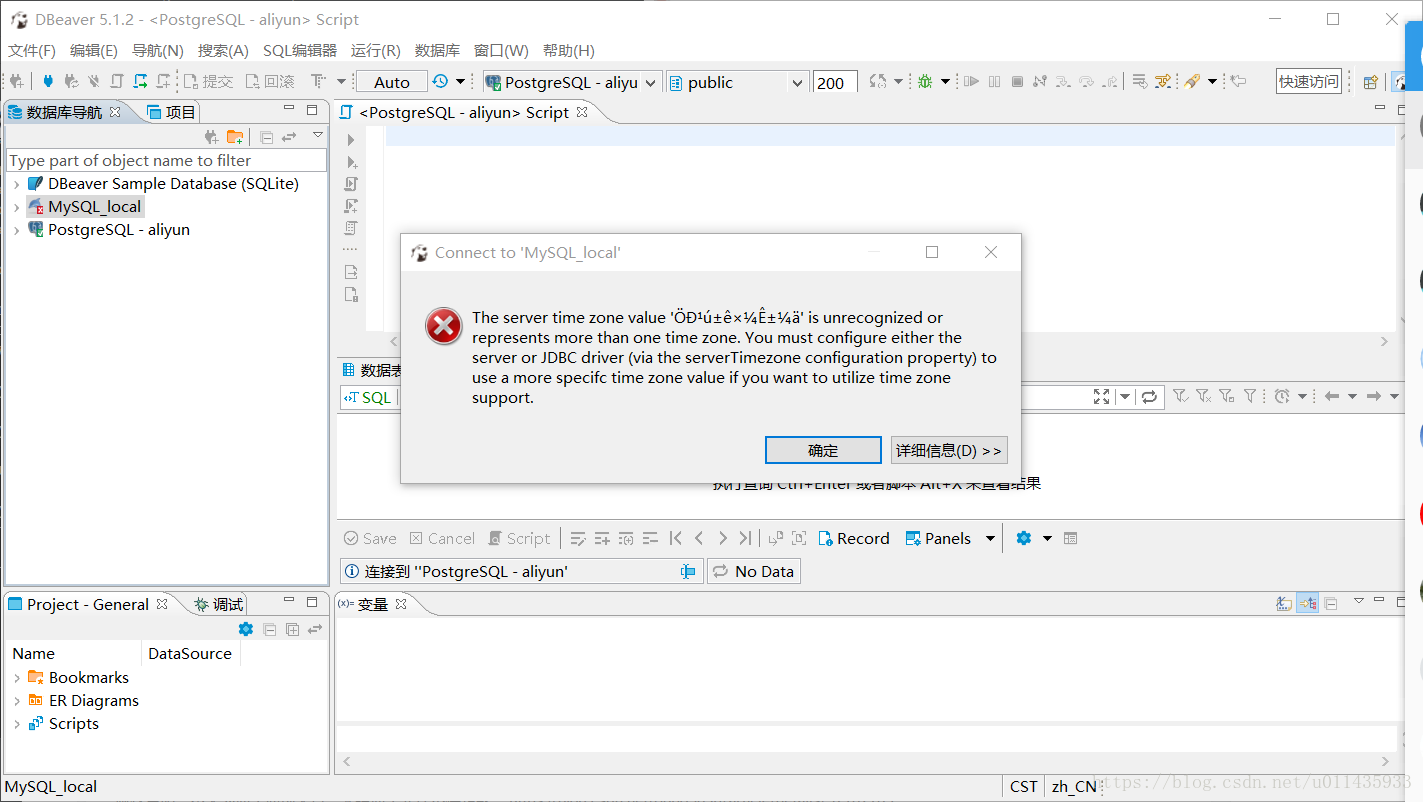1423x802 pixels.
Task: Open the 数据库 menu
Action: point(437,50)
